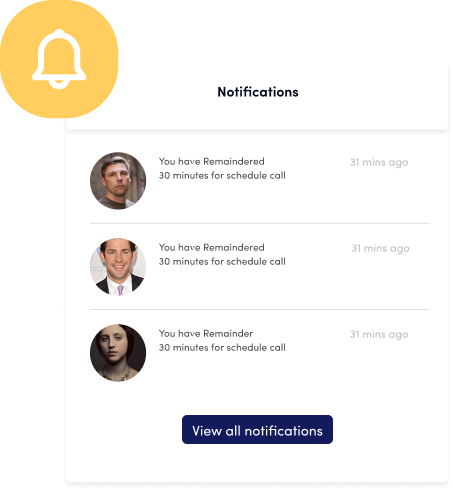The width and height of the screenshot is (453, 490).
Task: Open the "You have Remainder" notification
Action: [206, 333]
